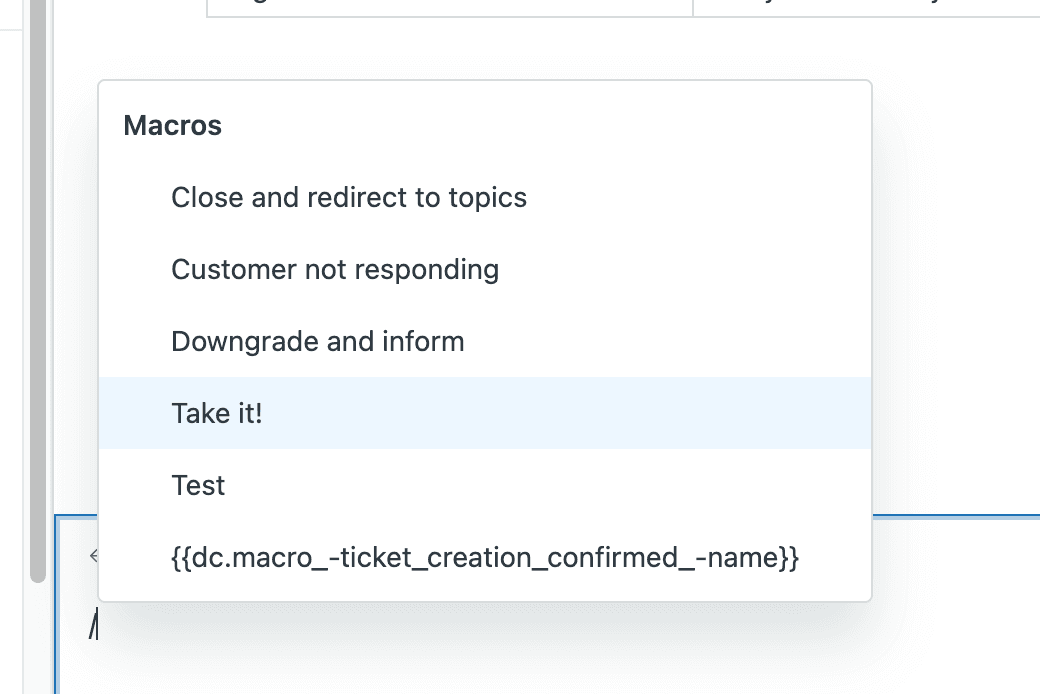1040x694 pixels.
Task: Click the "Macros" popup header
Action: point(172,125)
